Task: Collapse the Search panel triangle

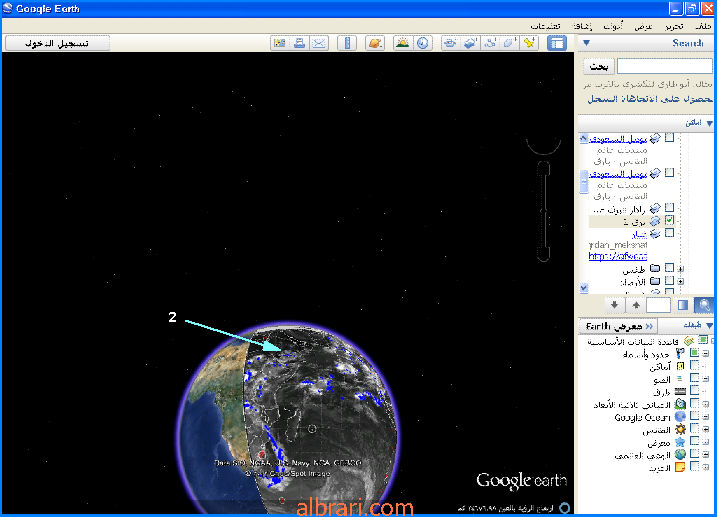Action: coord(586,43)
